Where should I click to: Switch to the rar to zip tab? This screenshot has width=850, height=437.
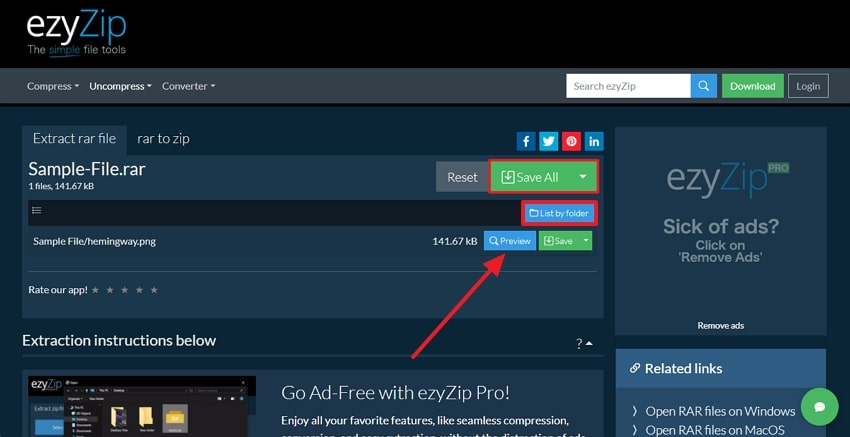click(163, 139)
